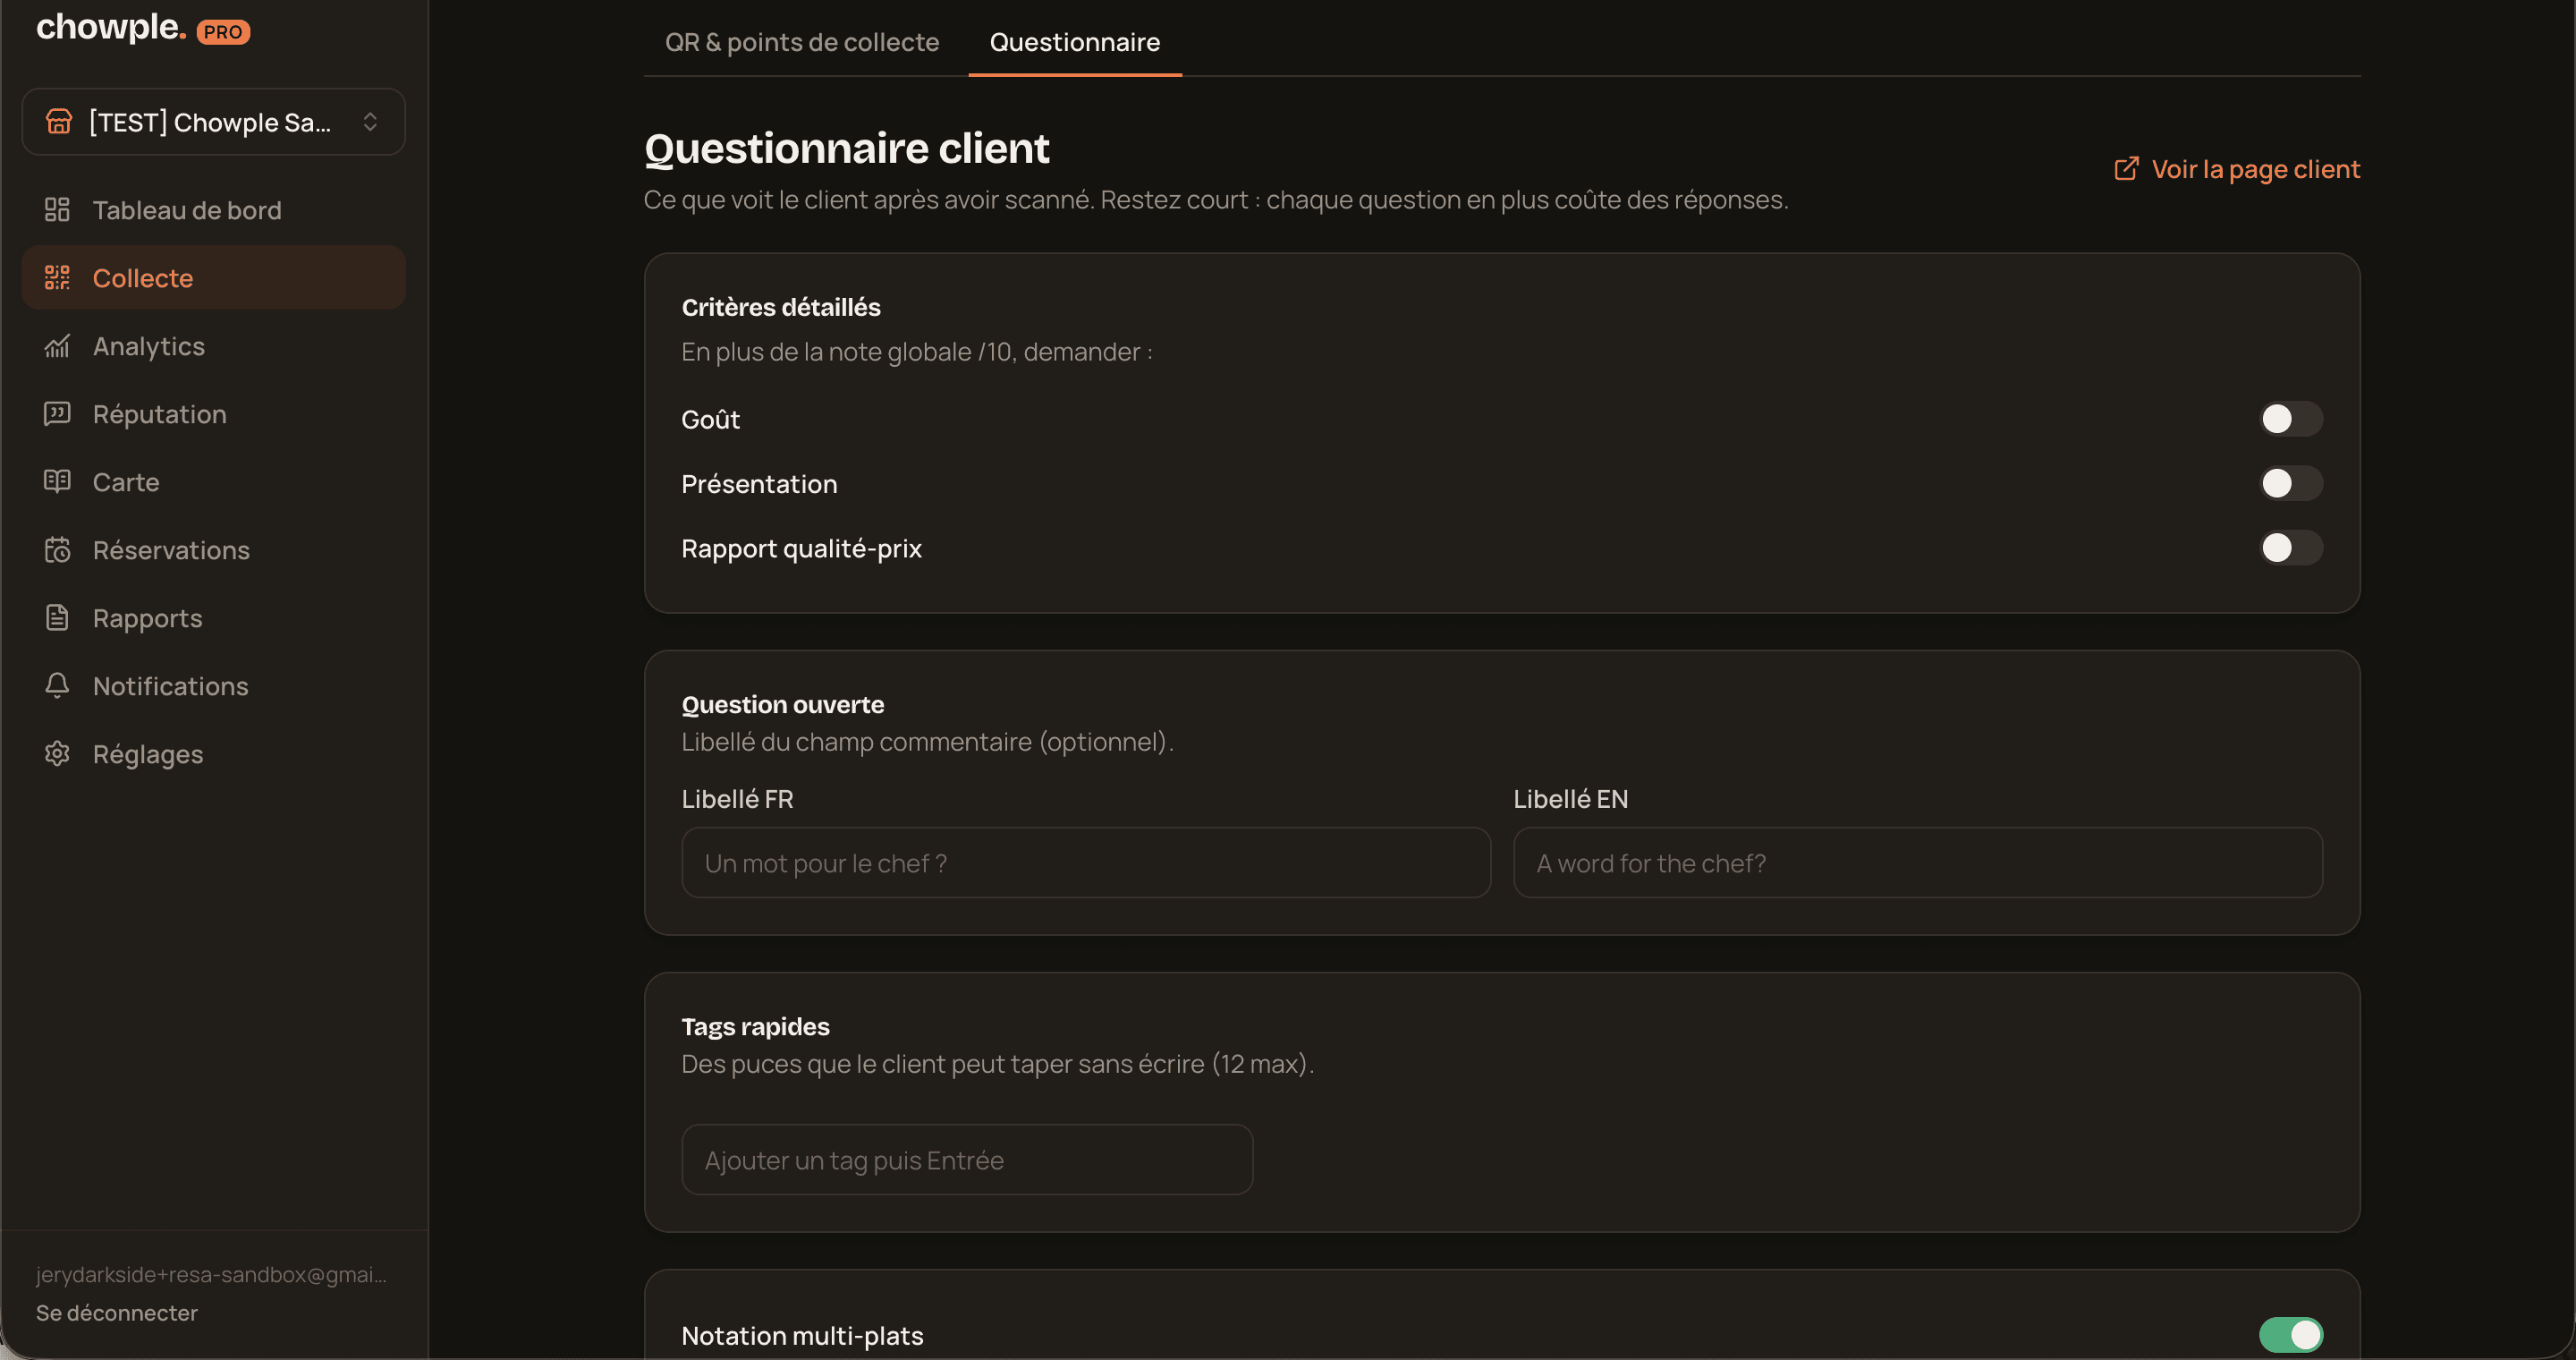Click the Réputation quote bubble icon
This screenshot has width=2576, height=1360.
57,414
